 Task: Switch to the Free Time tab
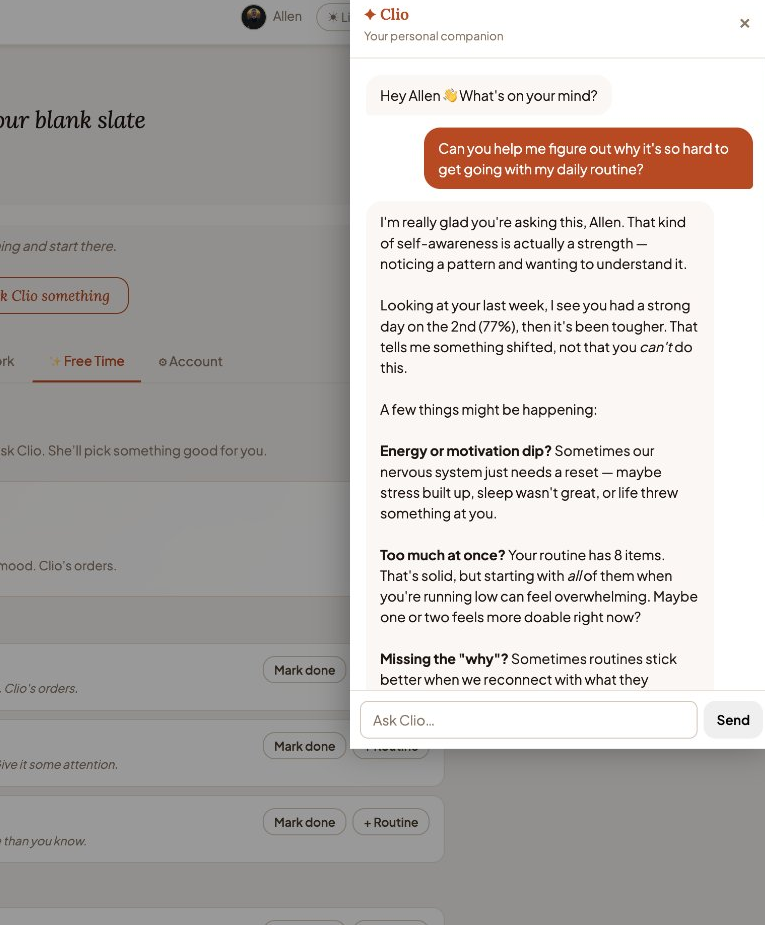click(87, 361)
